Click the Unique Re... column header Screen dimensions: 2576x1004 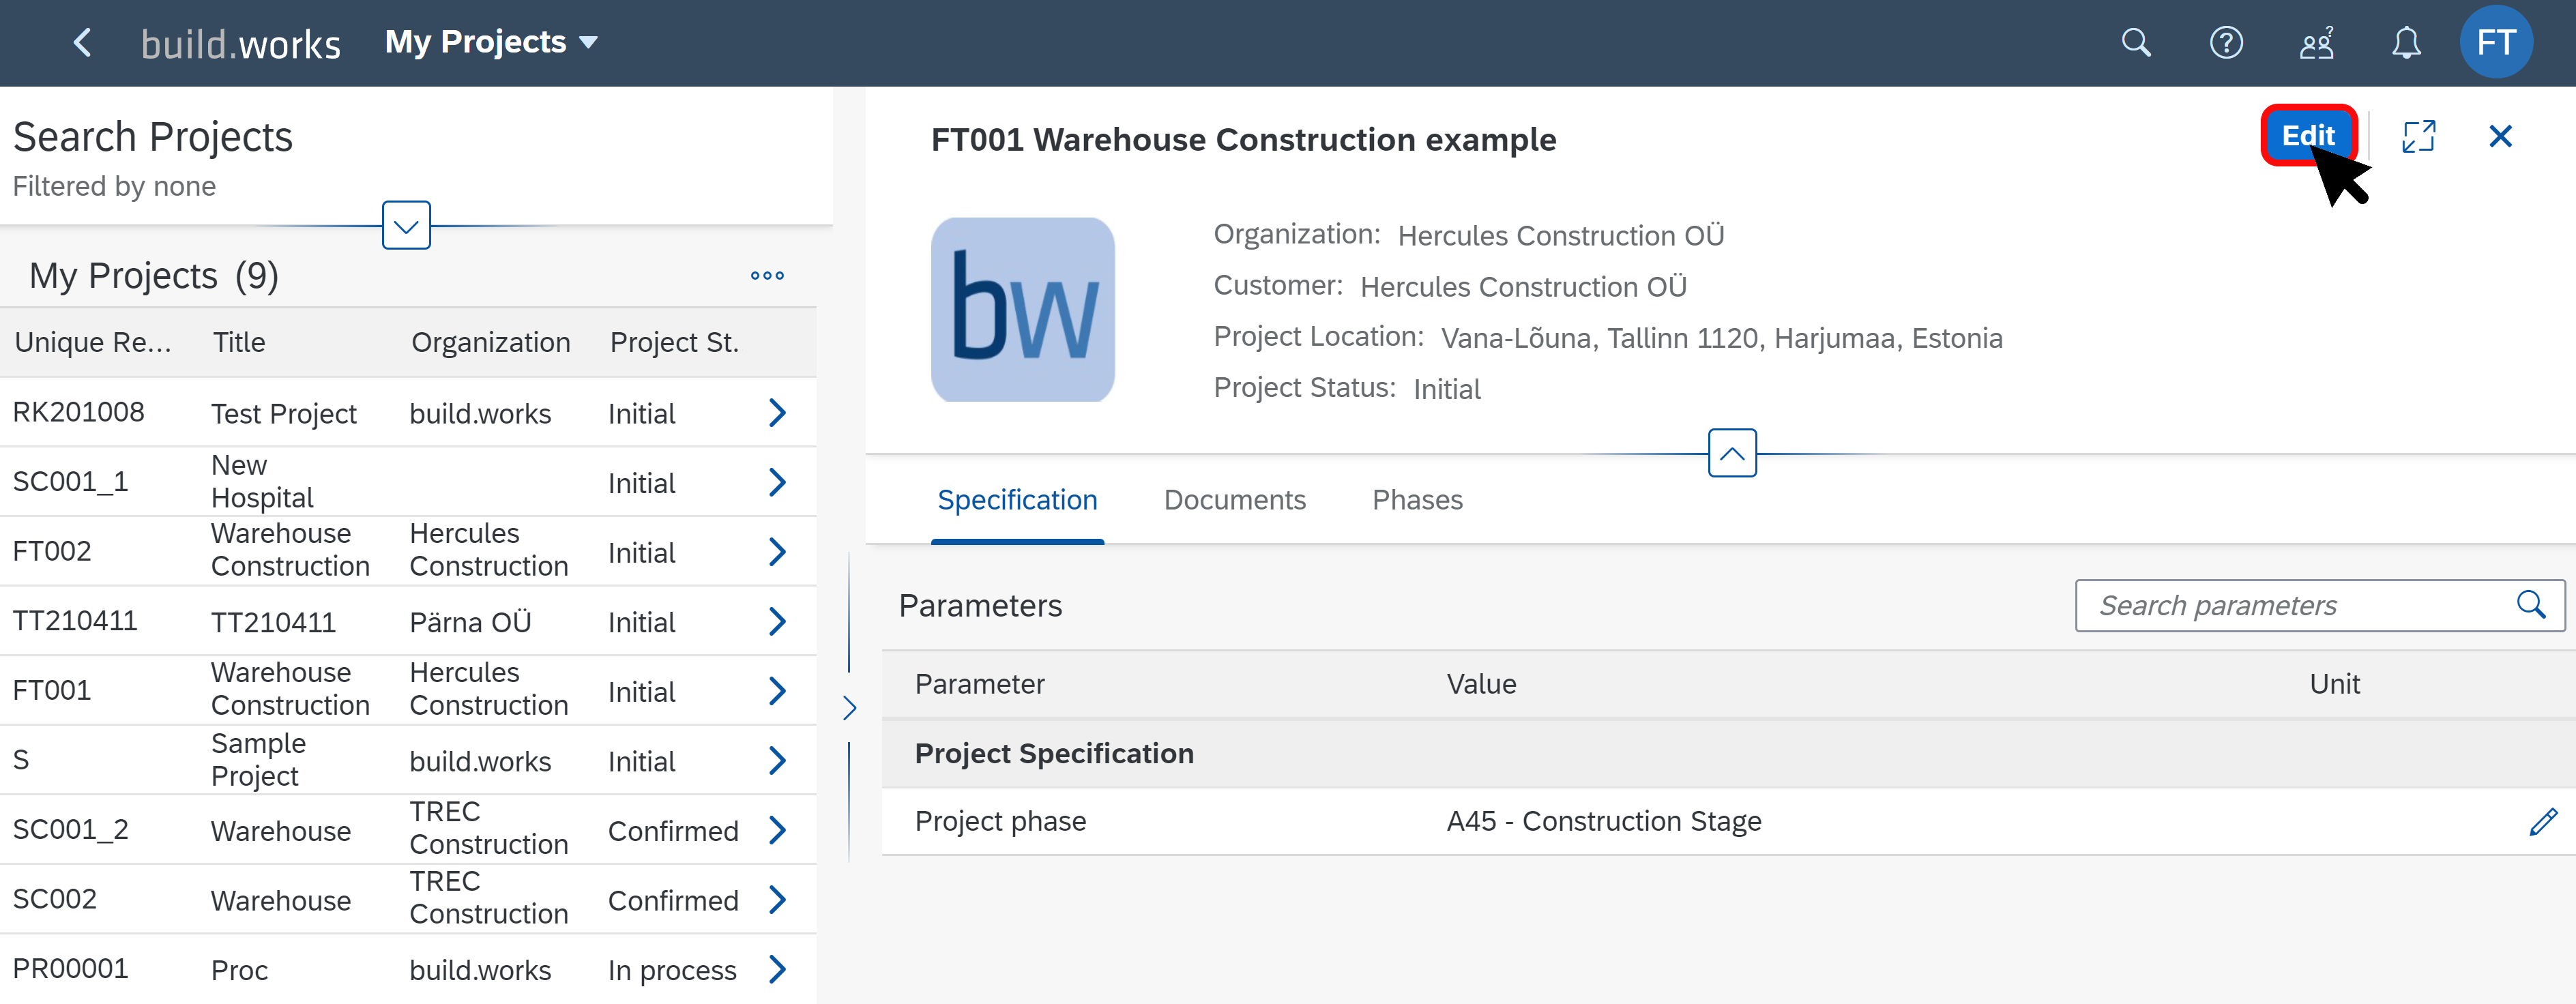93,342
